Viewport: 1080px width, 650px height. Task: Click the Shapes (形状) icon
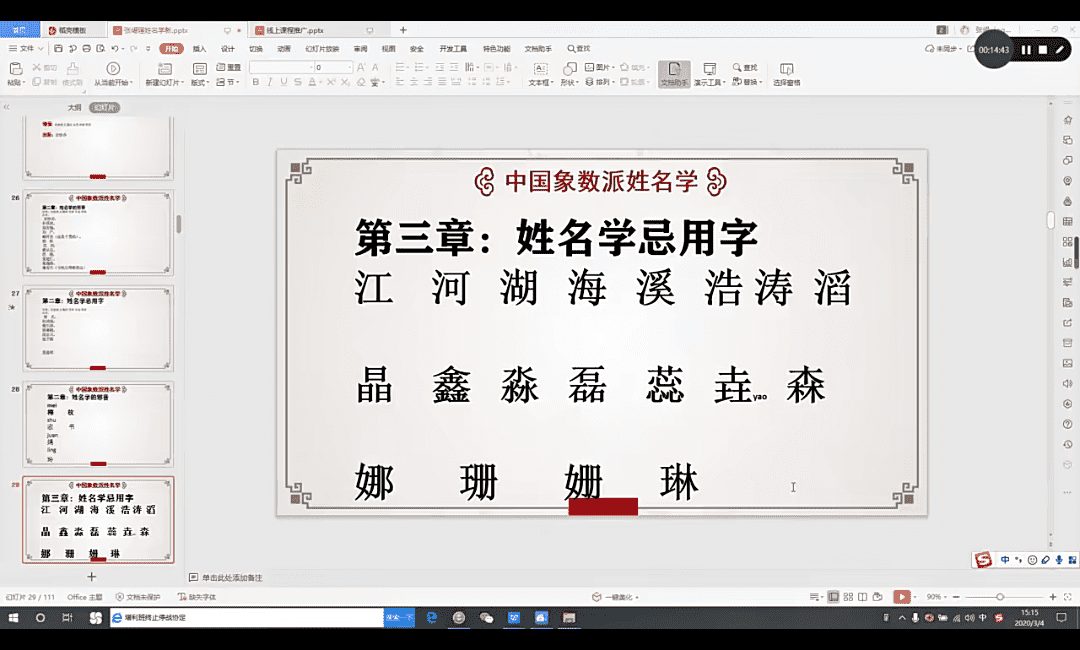569,69
